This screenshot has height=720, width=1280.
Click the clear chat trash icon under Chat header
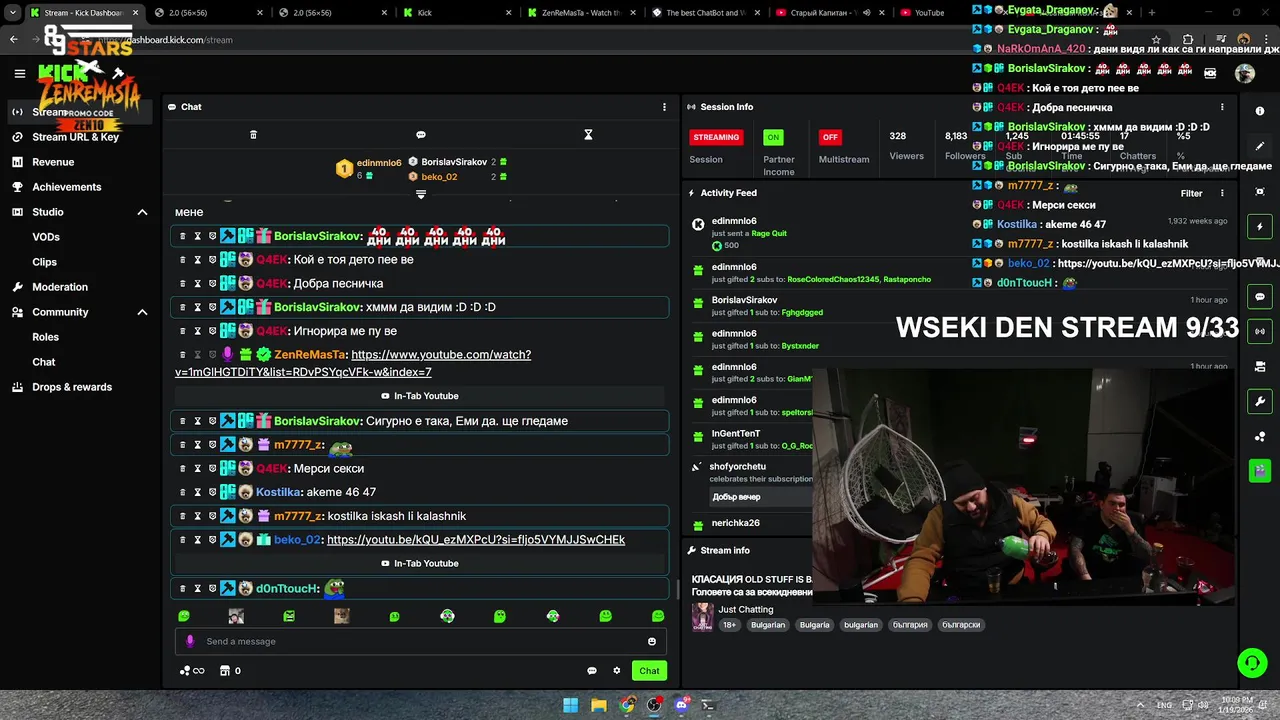[253, 135]
